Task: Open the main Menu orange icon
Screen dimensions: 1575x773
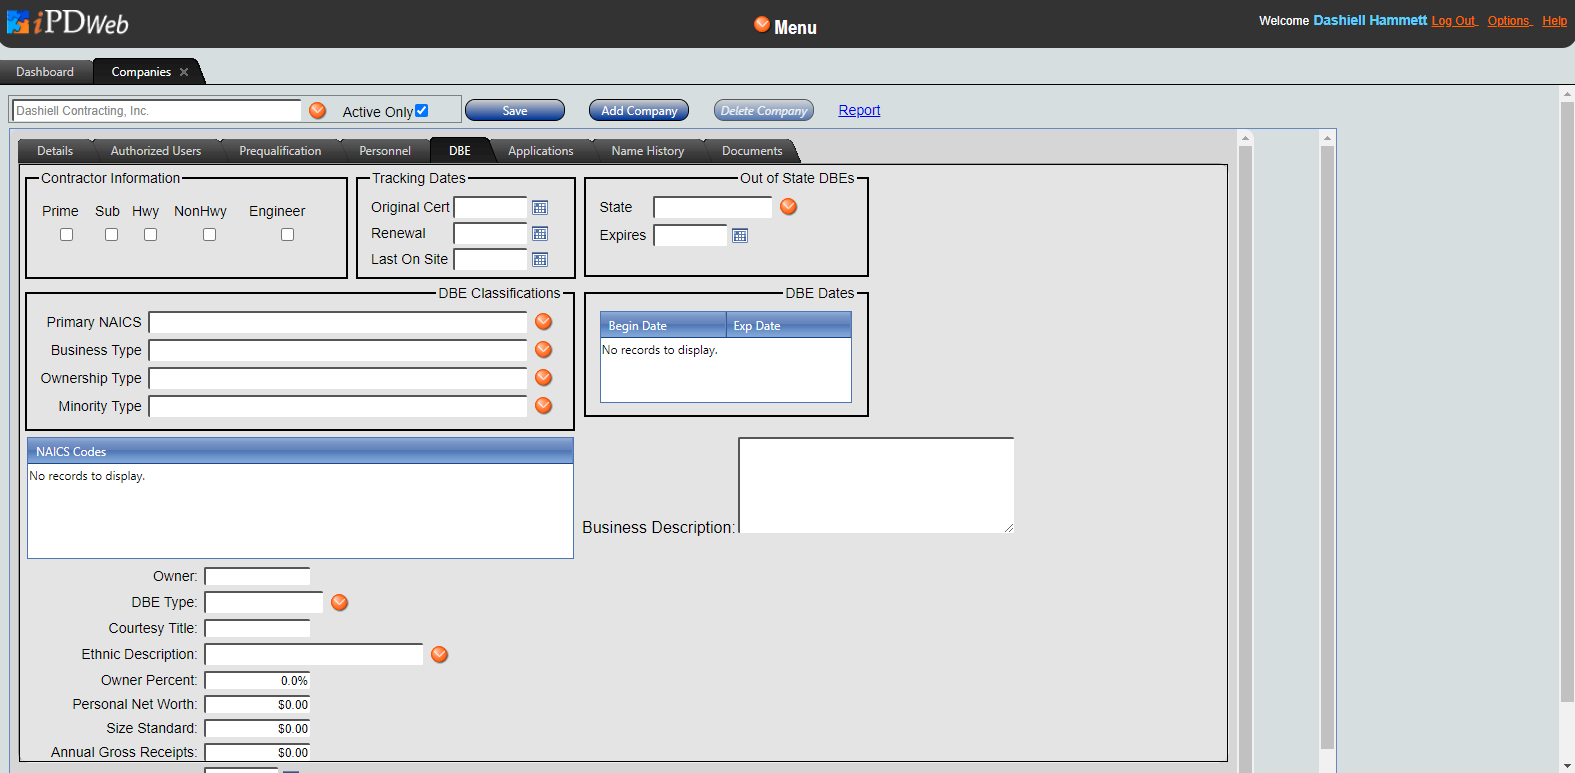Action: tap(762, 25)
